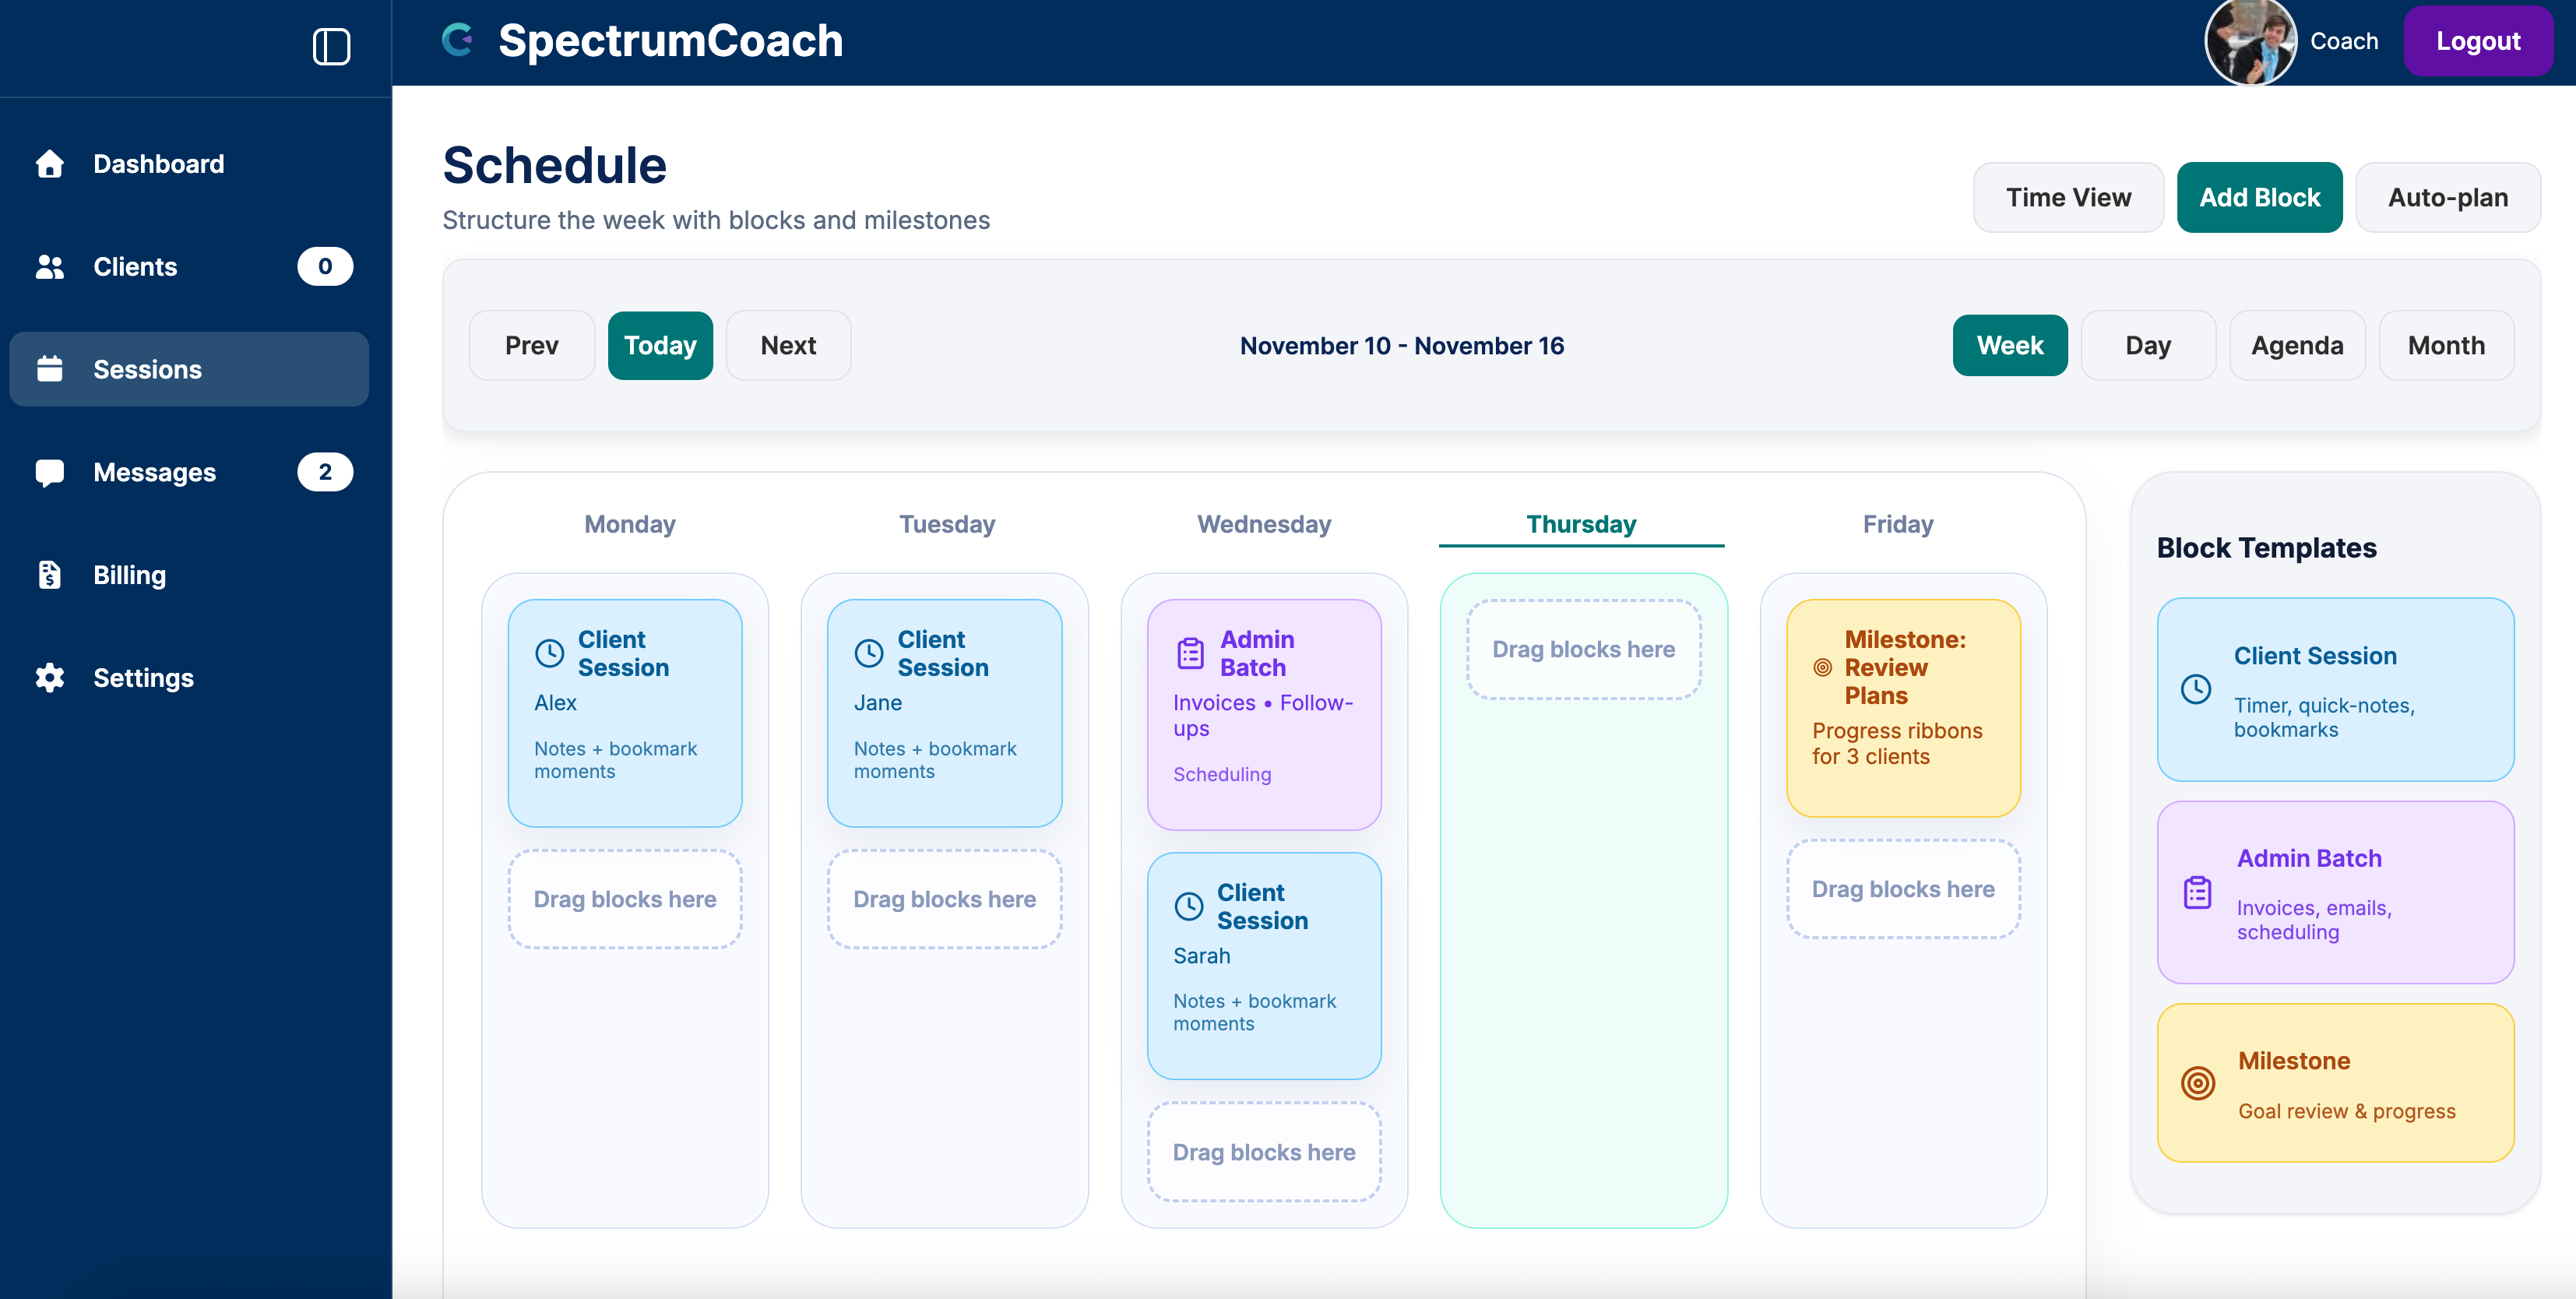
Task: Switch to Day view
Action: [x=2148, y=345]
